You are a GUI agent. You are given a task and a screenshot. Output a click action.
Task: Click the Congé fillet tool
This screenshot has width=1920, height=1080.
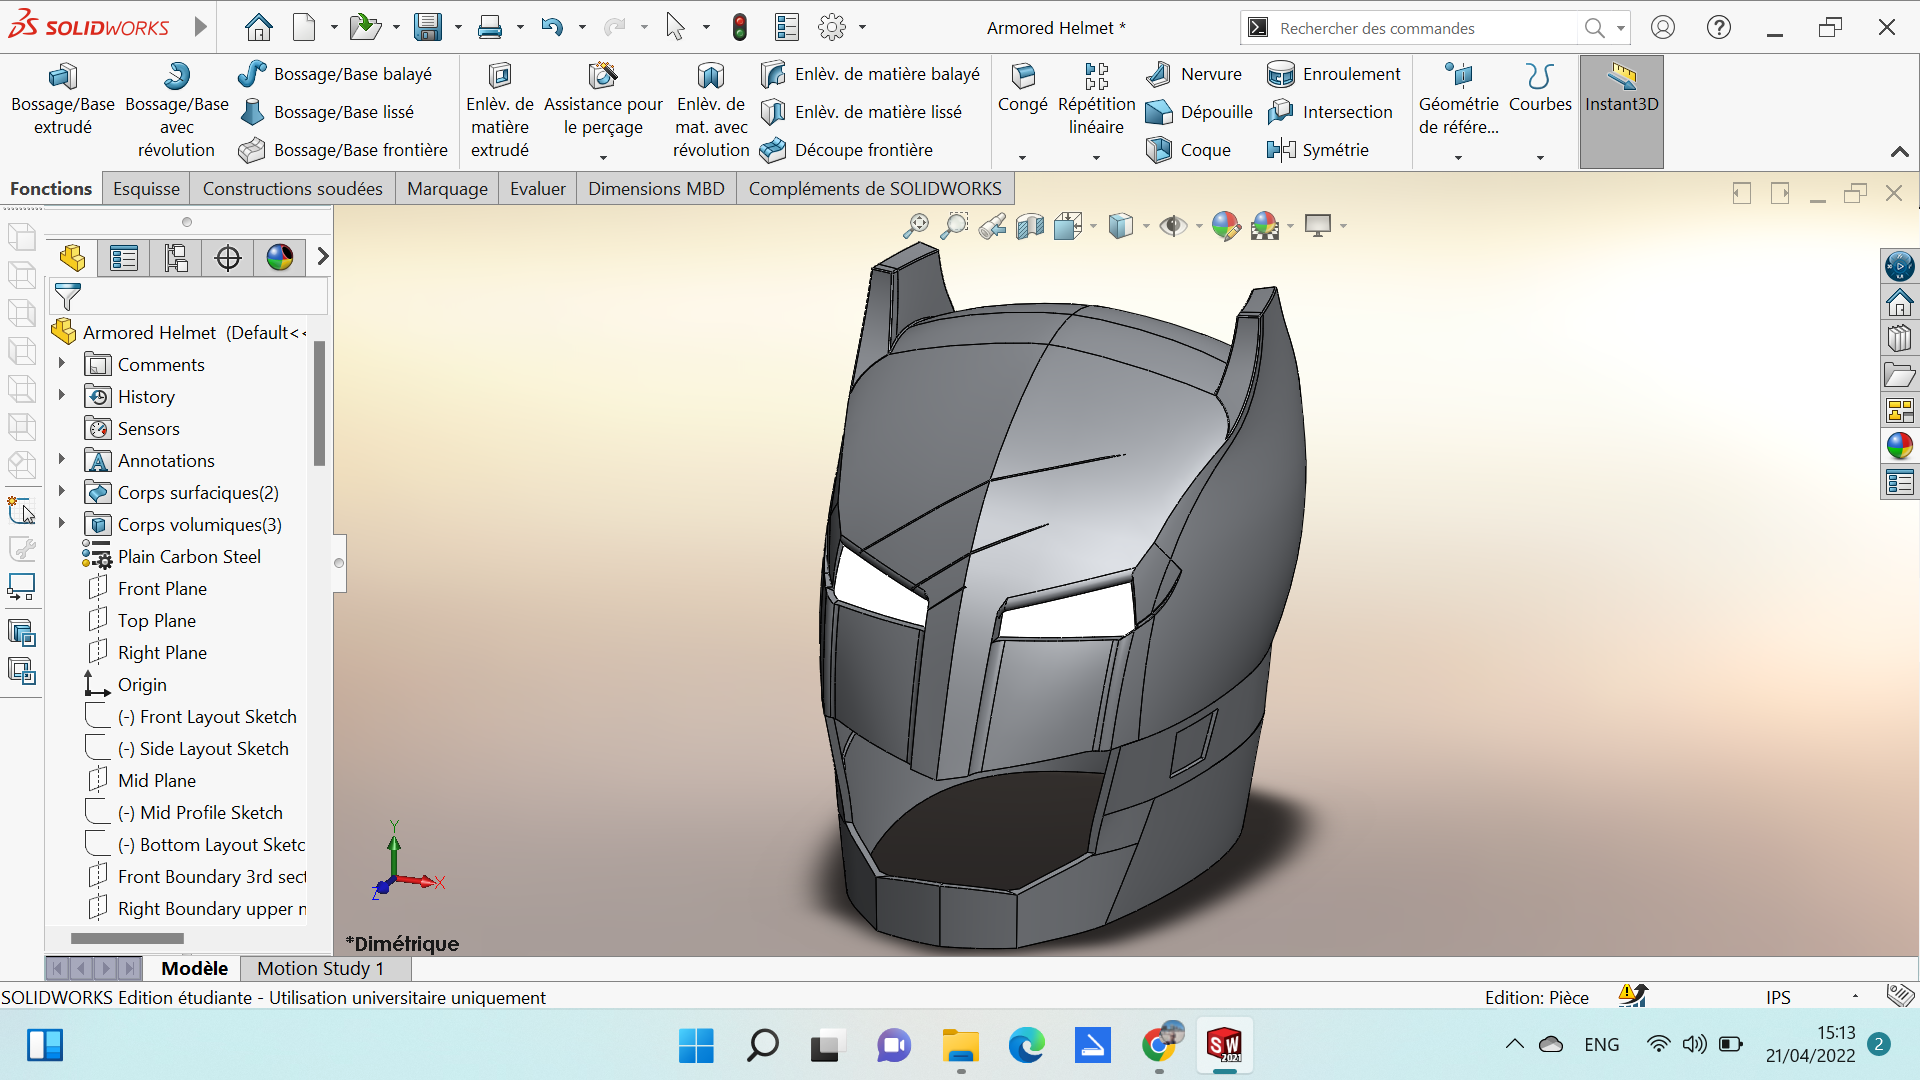coord(1022,88)
